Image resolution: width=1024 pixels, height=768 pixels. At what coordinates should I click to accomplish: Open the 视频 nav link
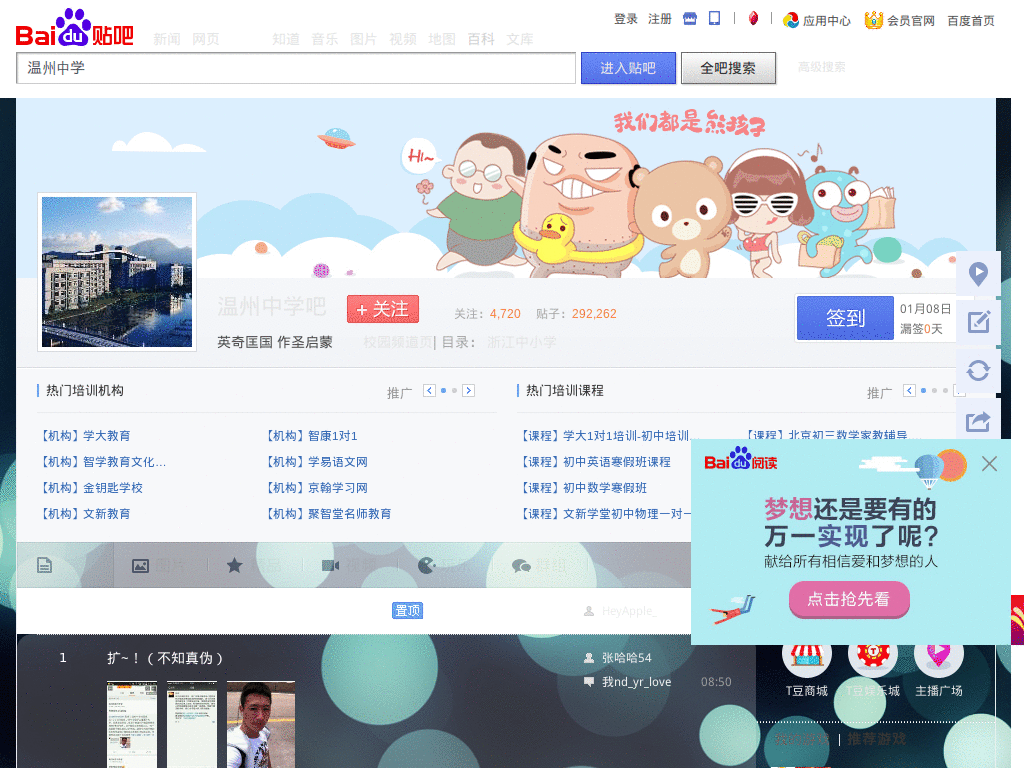tap(402, 39)
